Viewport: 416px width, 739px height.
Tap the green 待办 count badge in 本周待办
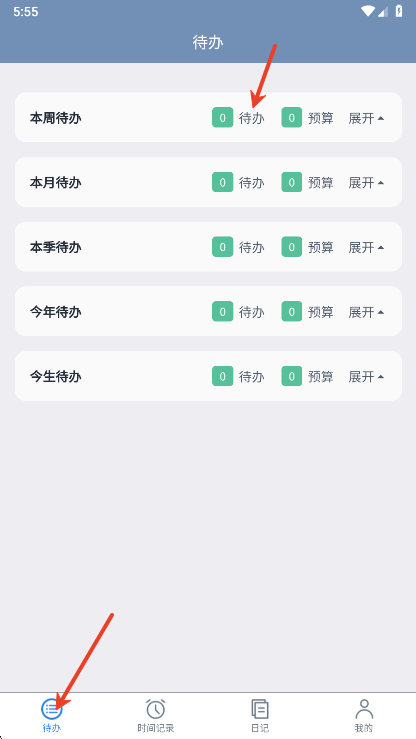pyautogui.click(x=222, y=117)
